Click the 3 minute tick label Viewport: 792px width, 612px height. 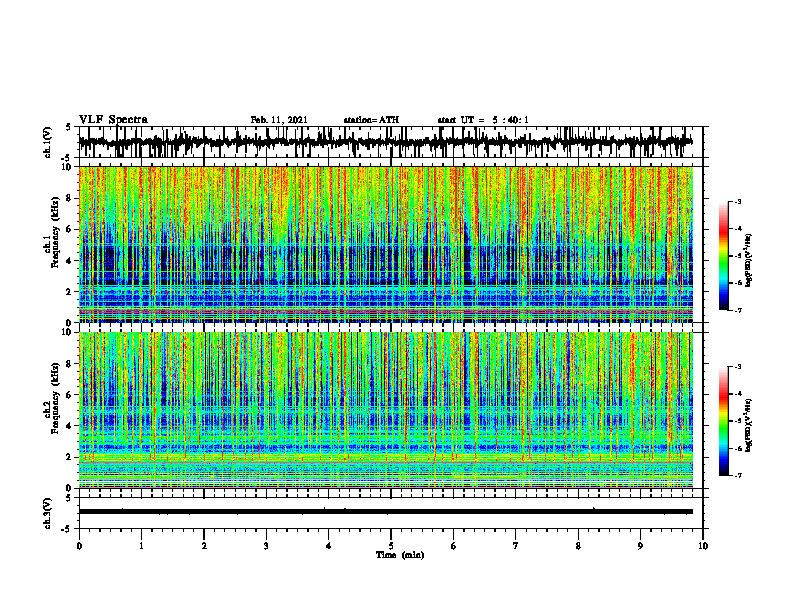coord(266,546)
